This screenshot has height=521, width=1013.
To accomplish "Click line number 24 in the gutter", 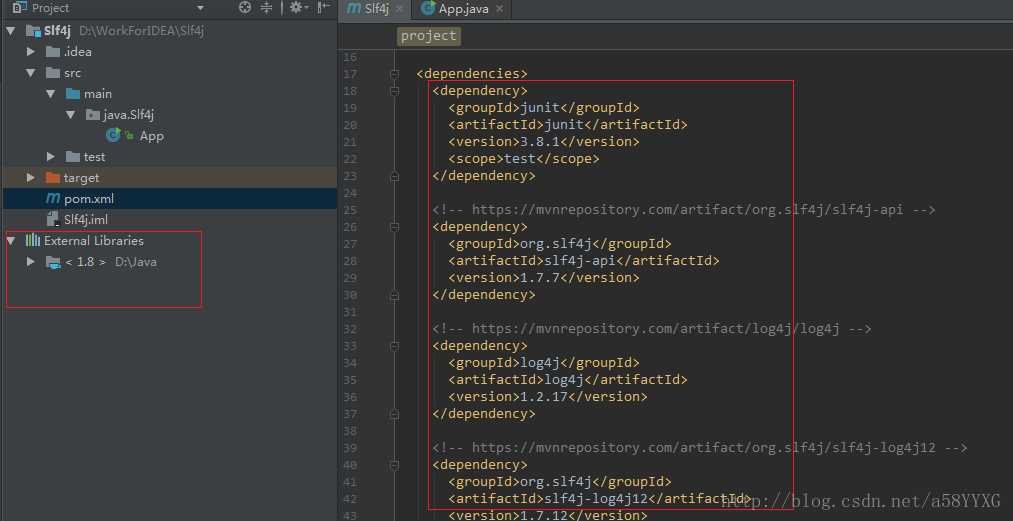I will 350,193.
